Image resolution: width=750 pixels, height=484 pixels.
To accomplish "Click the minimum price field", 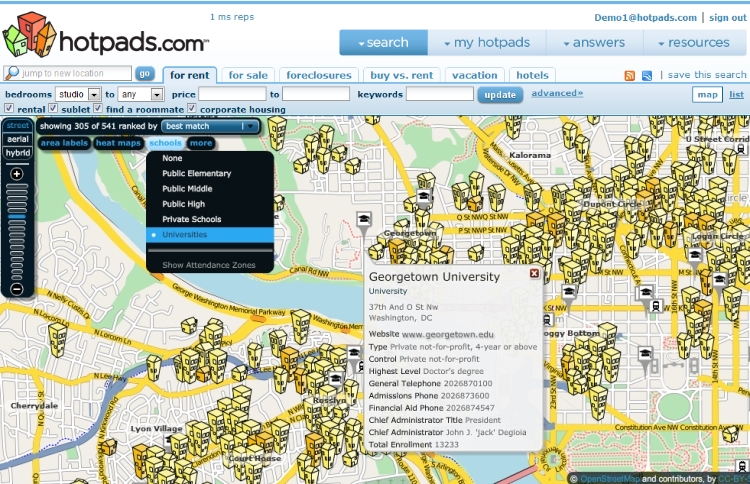I will pos(232,94).
